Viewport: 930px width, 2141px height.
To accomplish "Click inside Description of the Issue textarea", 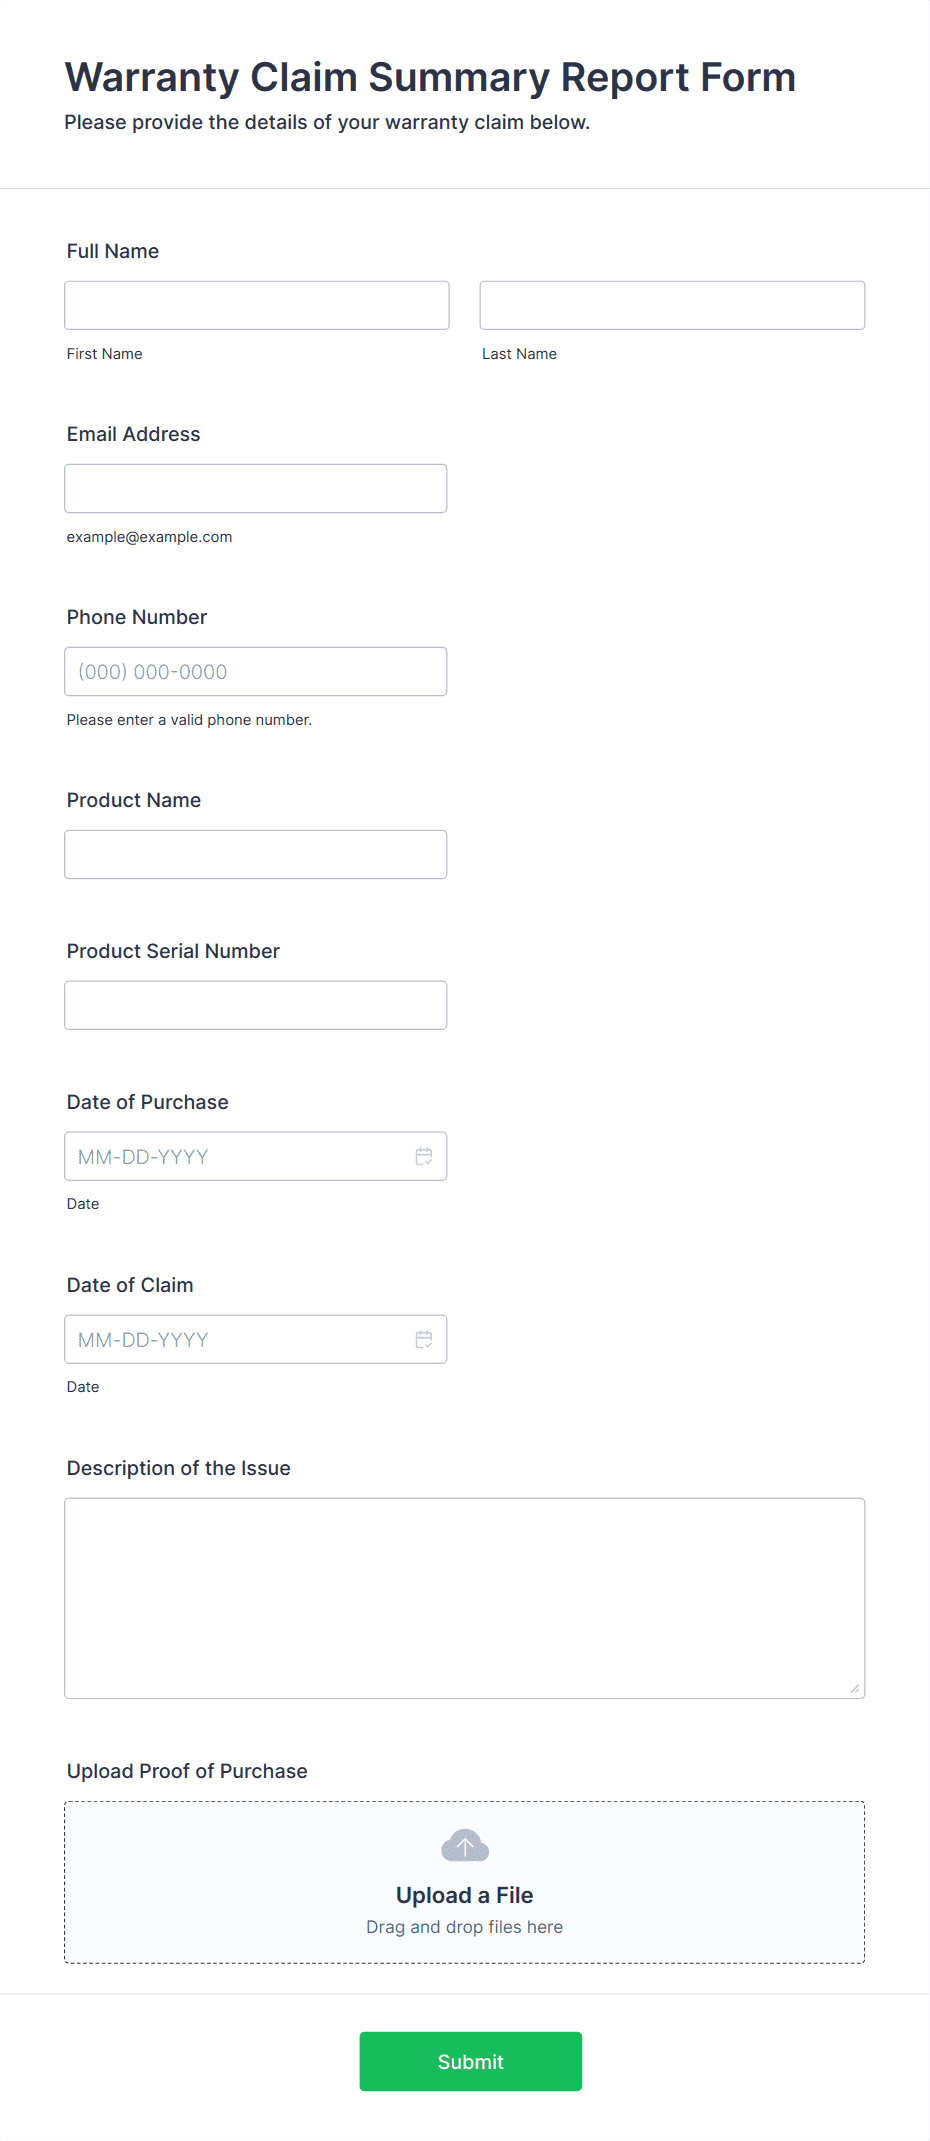I will [x=465, y=1597].
